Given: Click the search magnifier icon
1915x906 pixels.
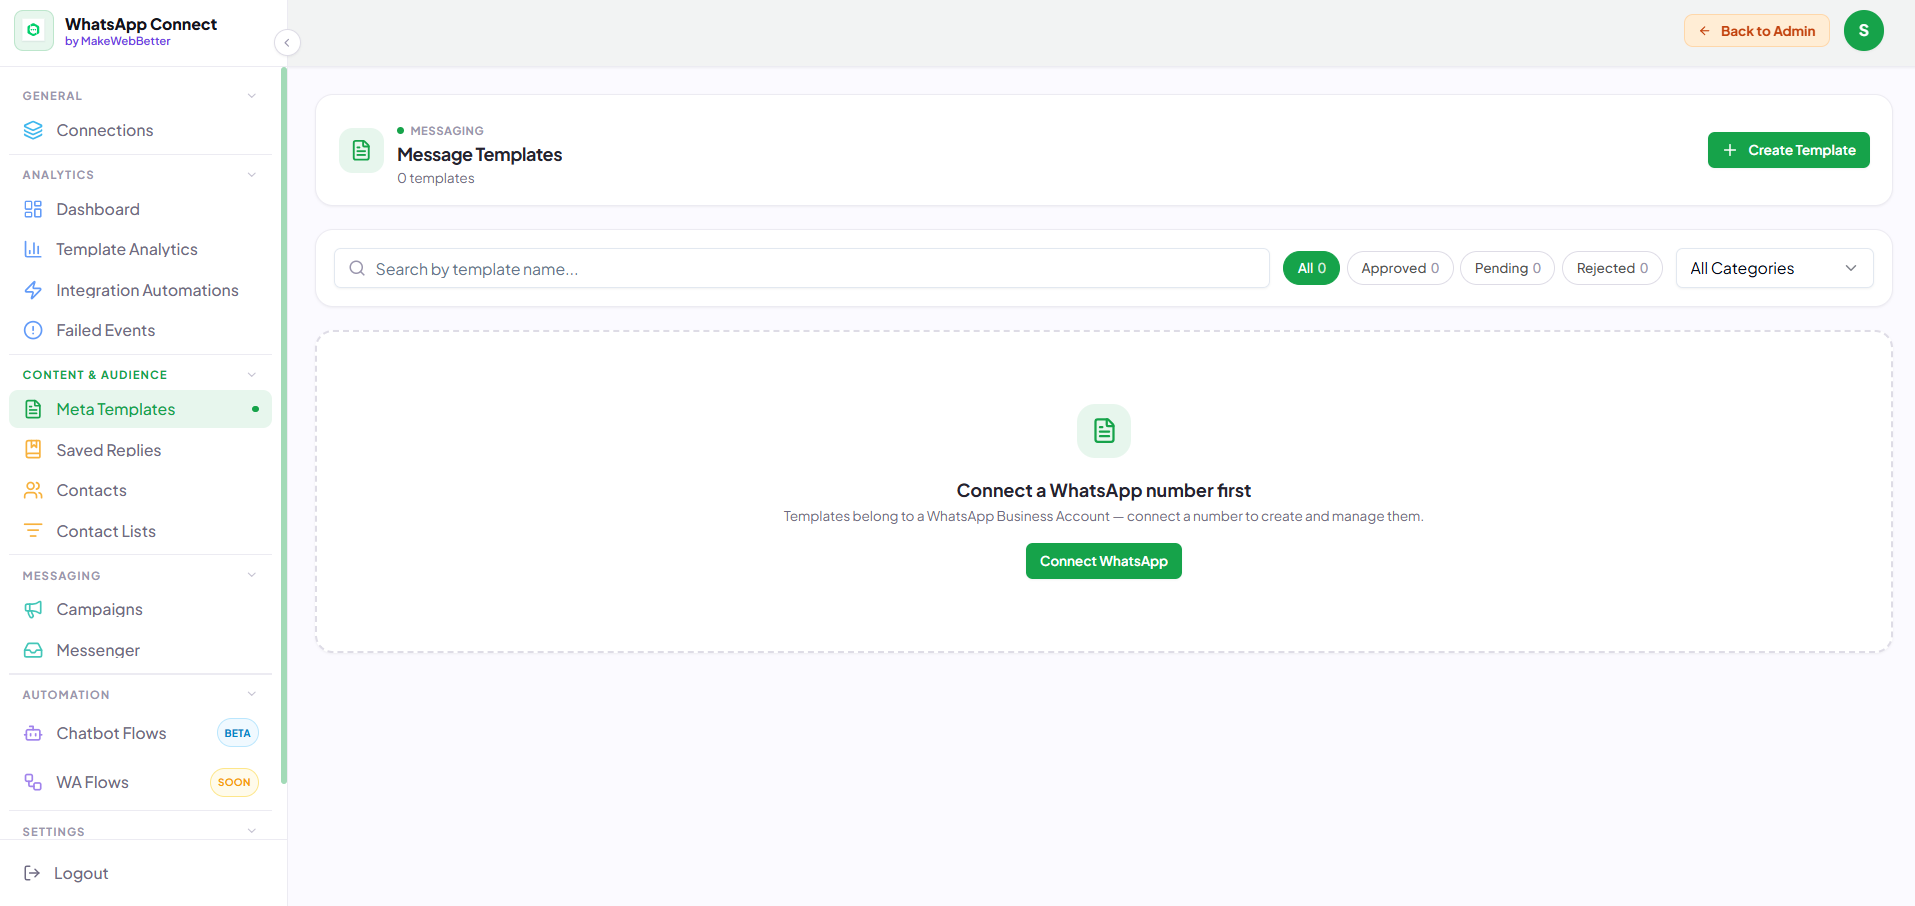Looking at the screenshot, I should coord(357,268).
